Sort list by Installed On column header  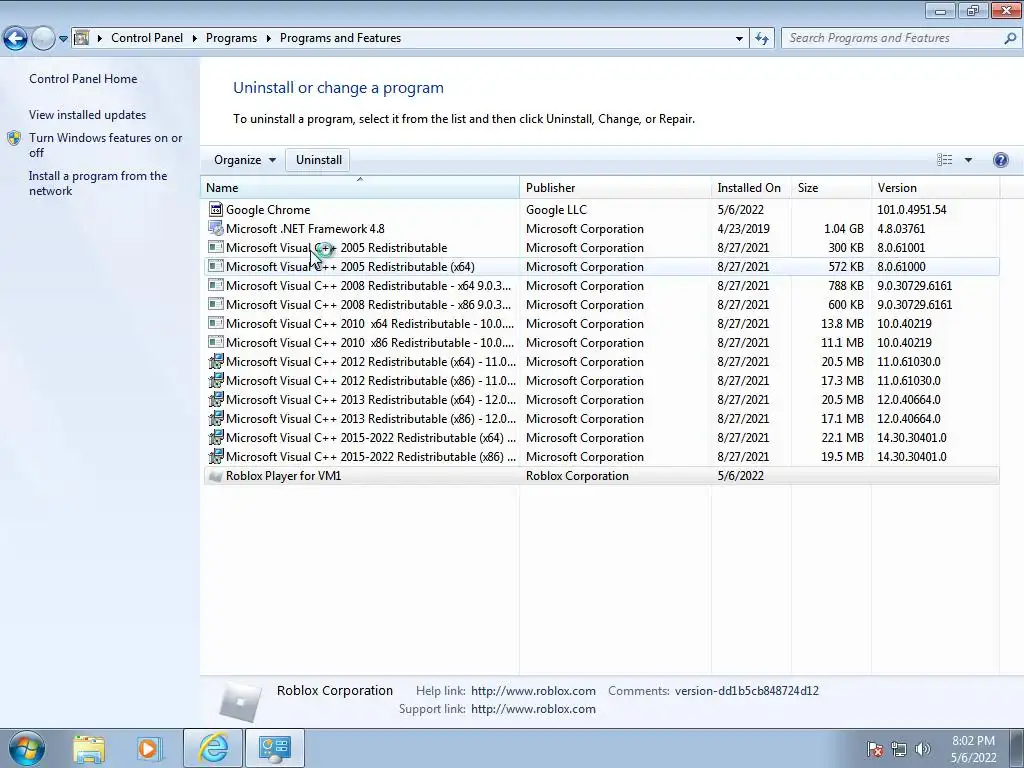click(751, 188)
